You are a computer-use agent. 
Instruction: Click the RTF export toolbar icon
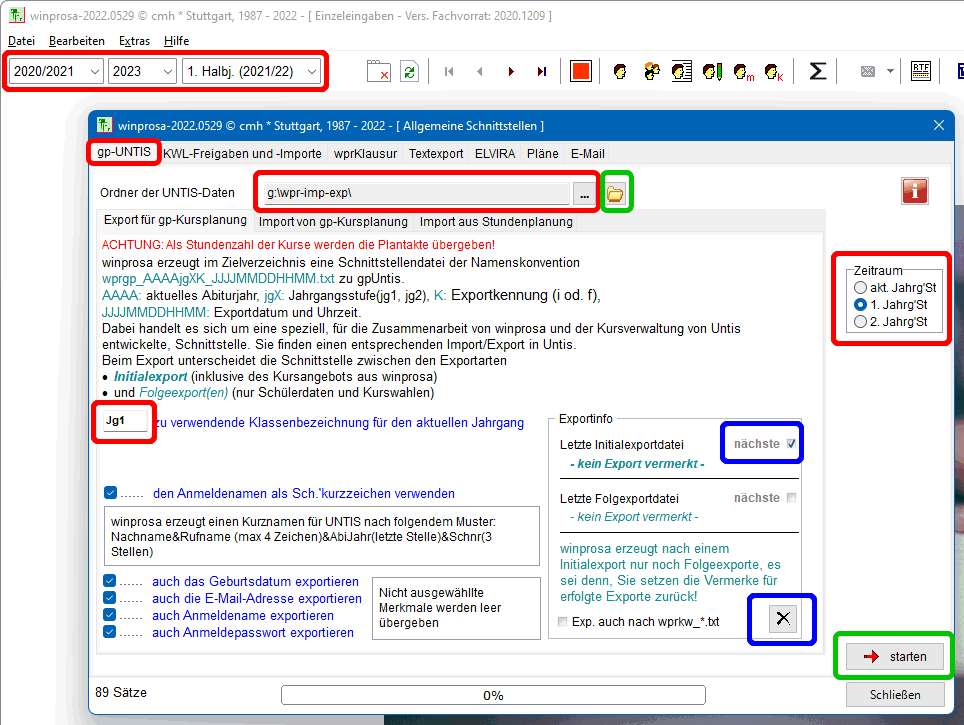point(920,71)
